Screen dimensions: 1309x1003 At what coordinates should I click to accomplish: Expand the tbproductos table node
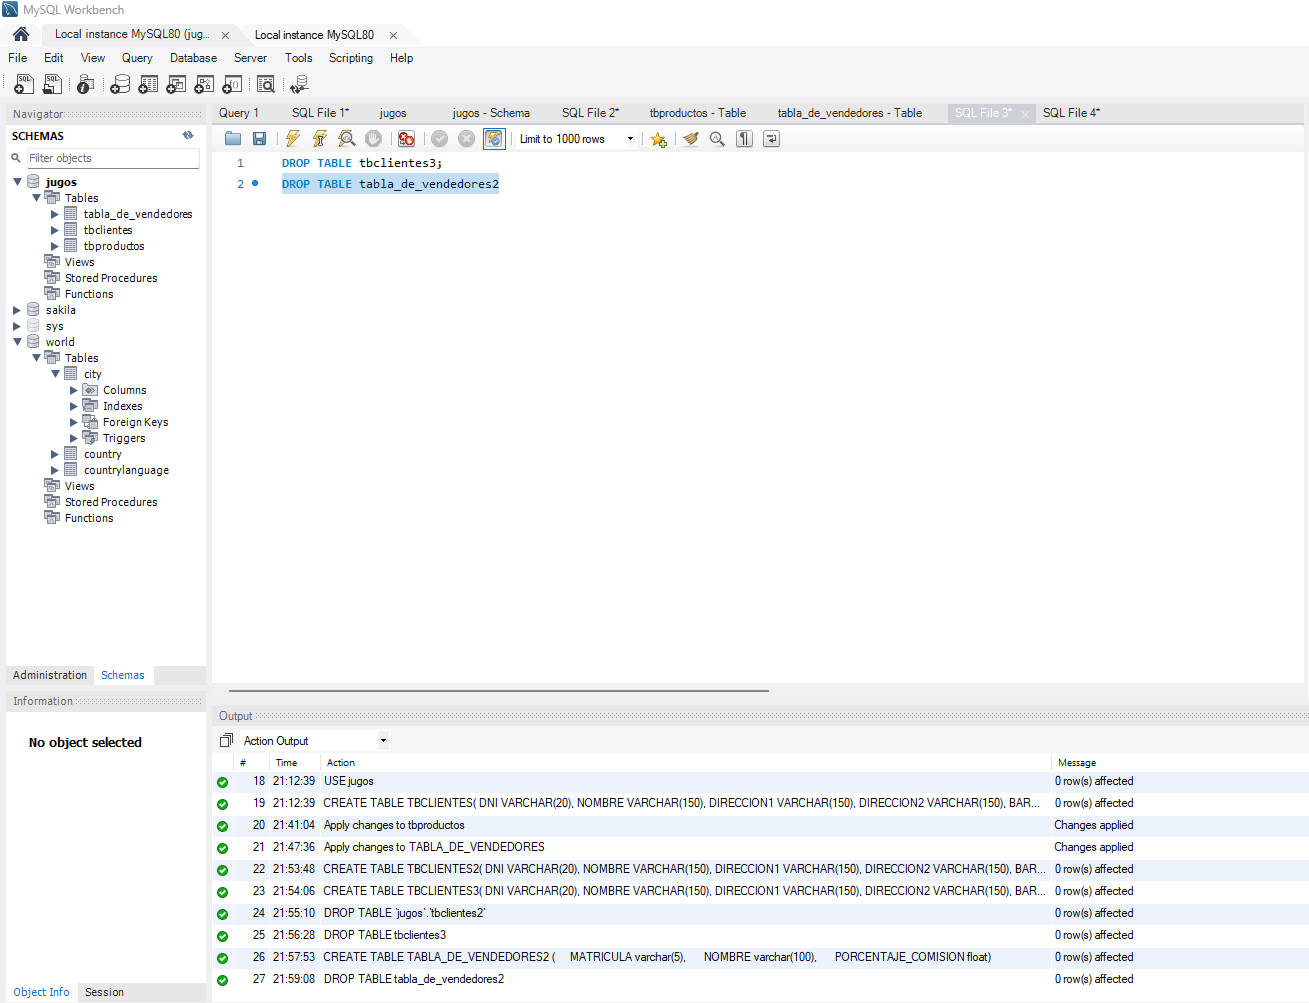pos(55,246)
